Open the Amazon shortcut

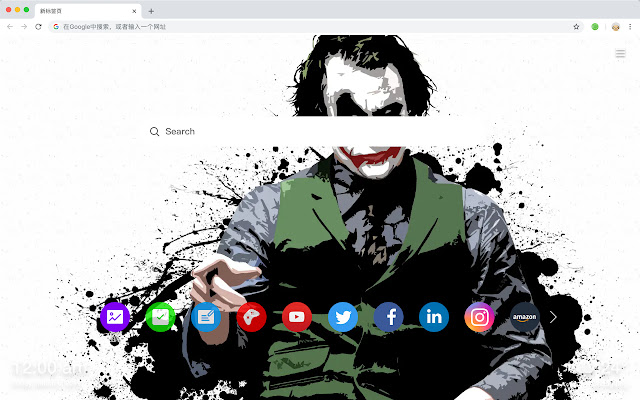click(x=524, y=317)
